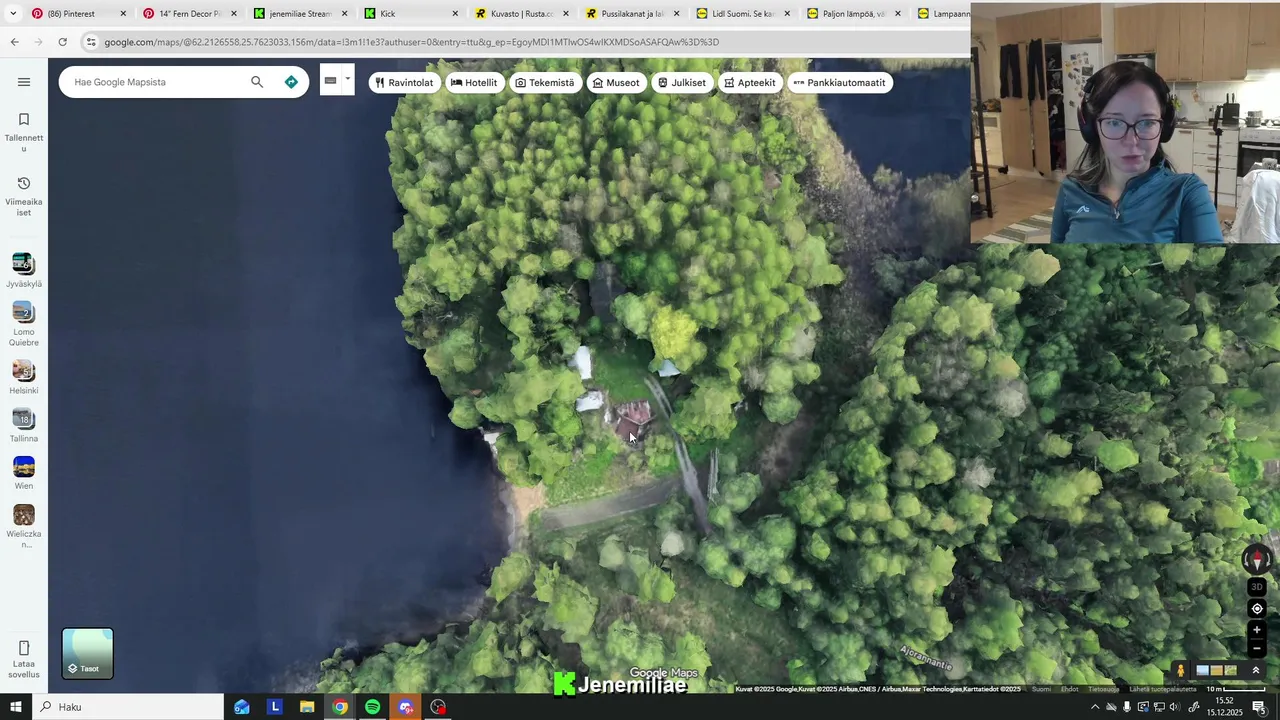
Task: Filter by Tekemistä
Action: [x=545, y=83]
